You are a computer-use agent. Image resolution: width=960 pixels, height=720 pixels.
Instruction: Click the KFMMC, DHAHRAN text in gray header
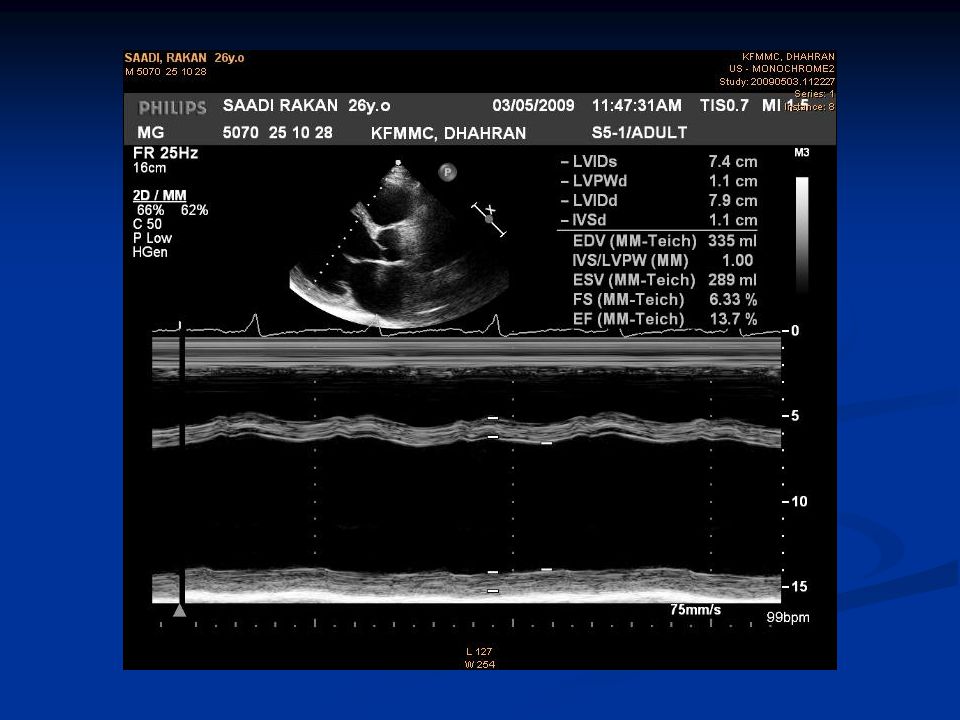(448, 133)
